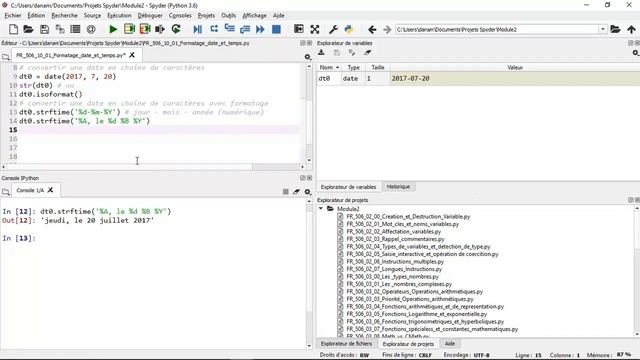Browse editor tabs icon
This screenshot has height=360, width=640.
click(6, 57)
